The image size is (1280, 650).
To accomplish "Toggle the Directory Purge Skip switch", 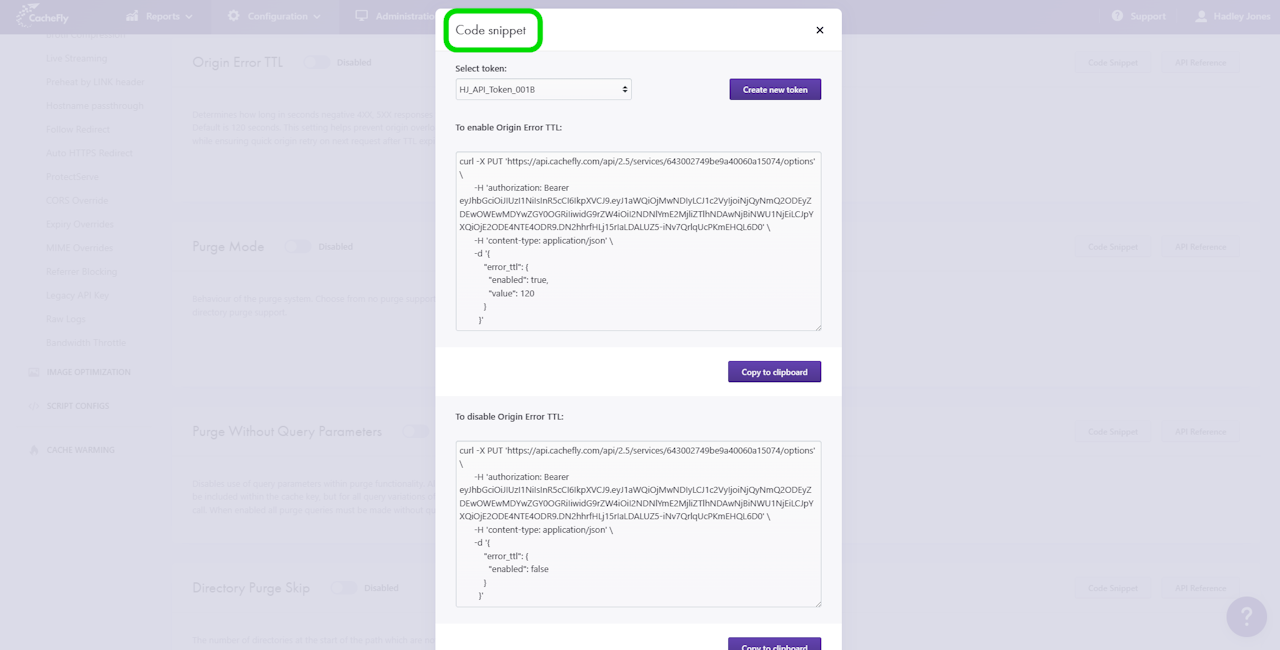I will (344, 588).
